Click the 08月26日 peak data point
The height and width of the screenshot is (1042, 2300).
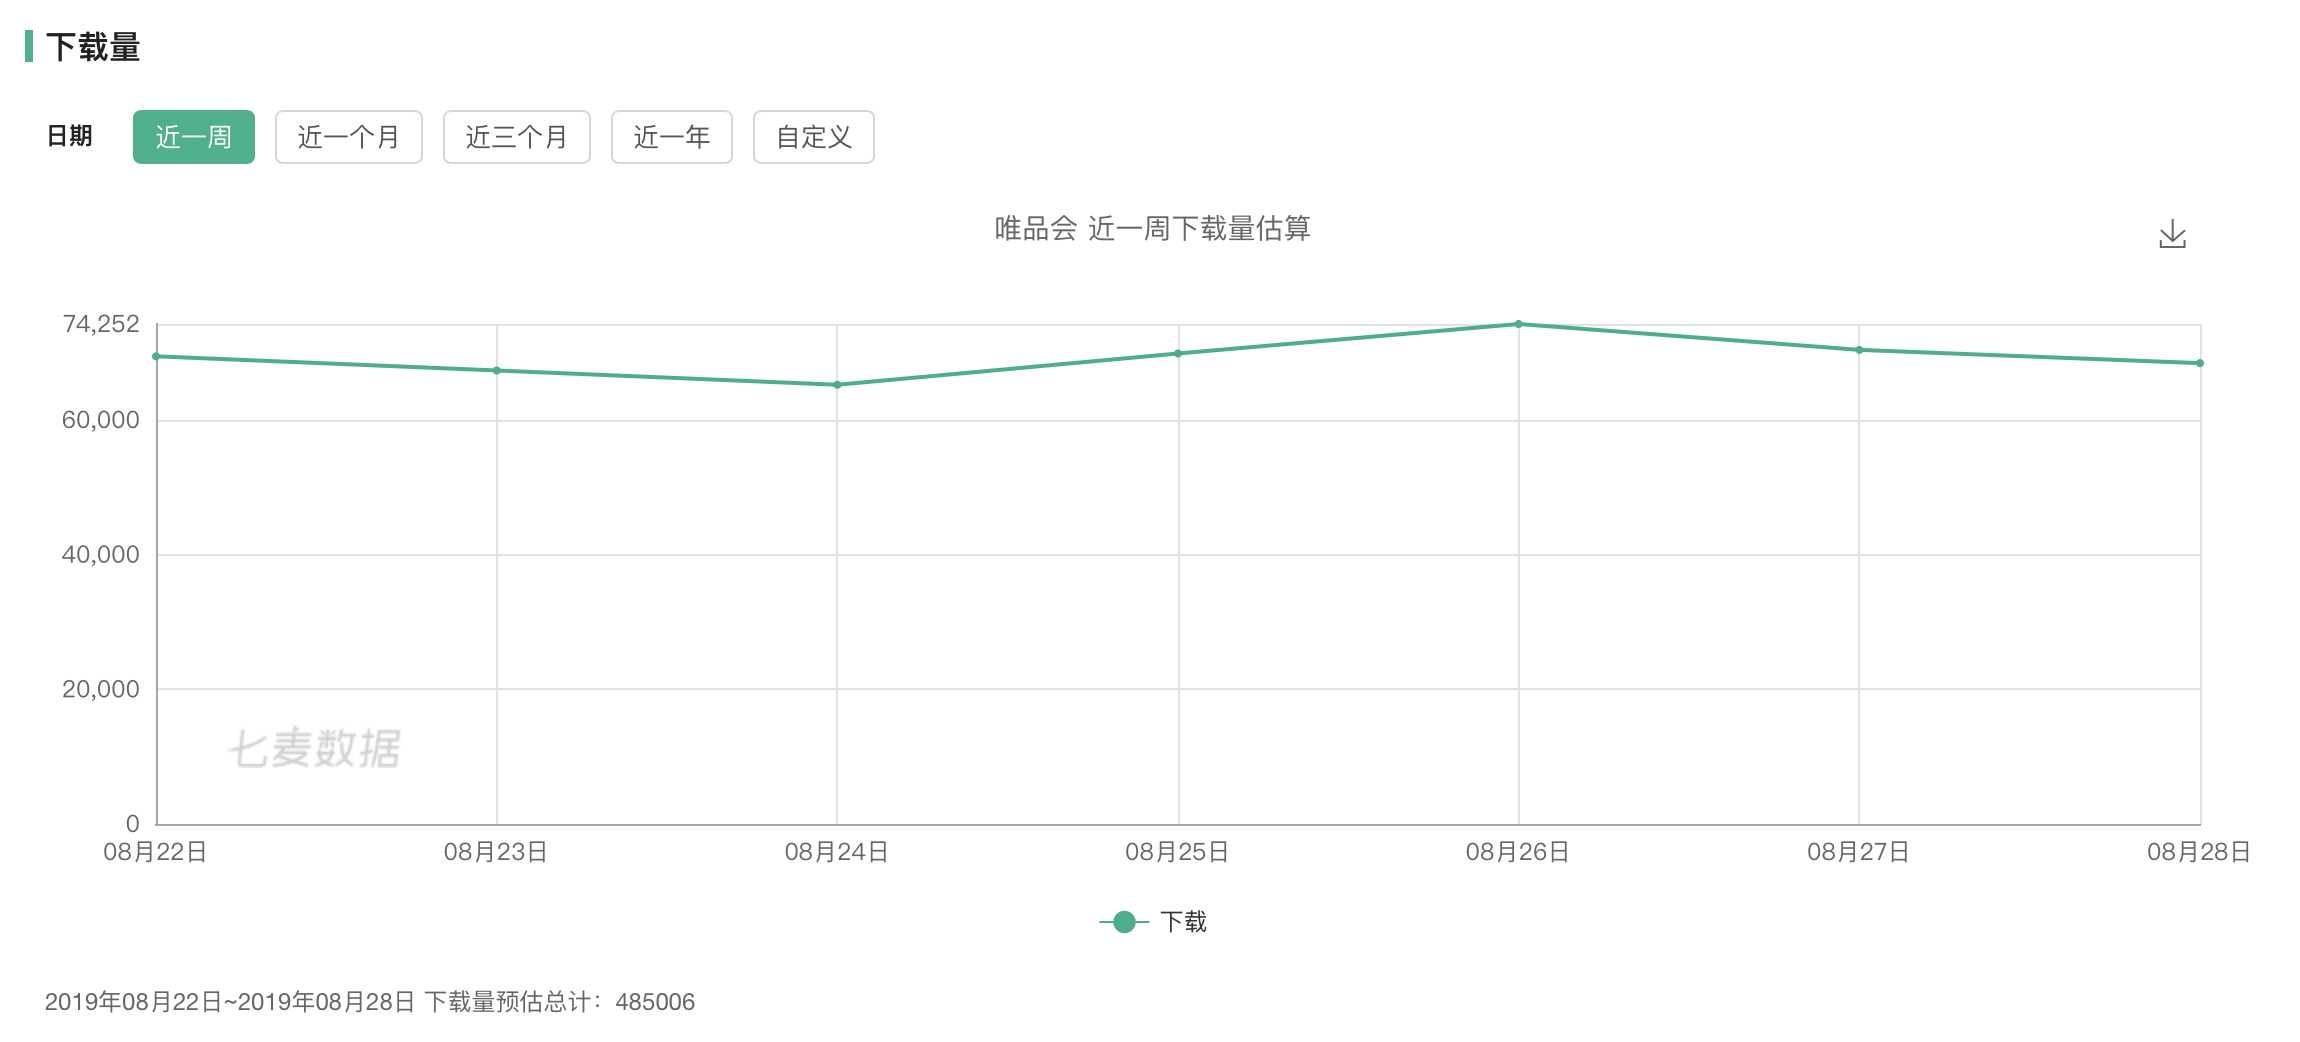(x=1518, y=324)
